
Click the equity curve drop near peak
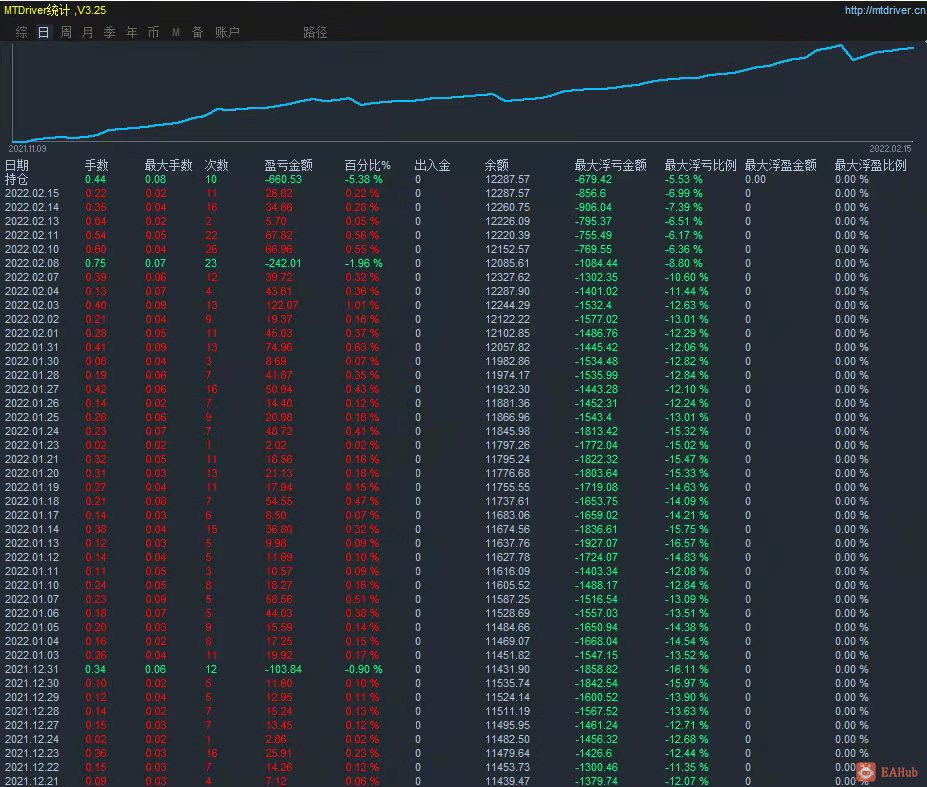click(x=847, y=52)
